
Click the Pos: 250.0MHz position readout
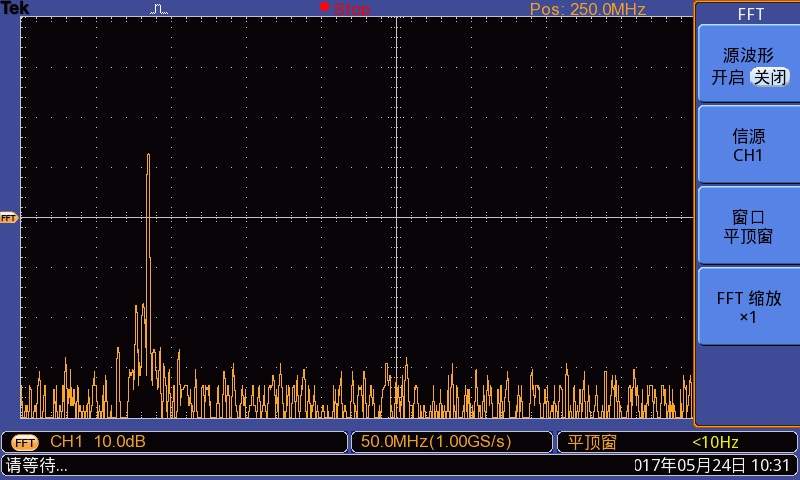tap(588, 9)
